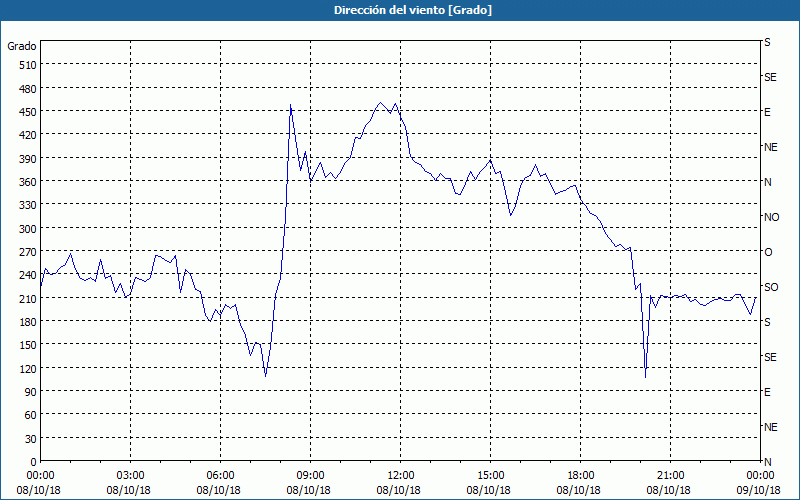Select the 510 value on the degree axis

tap(28, 65)
